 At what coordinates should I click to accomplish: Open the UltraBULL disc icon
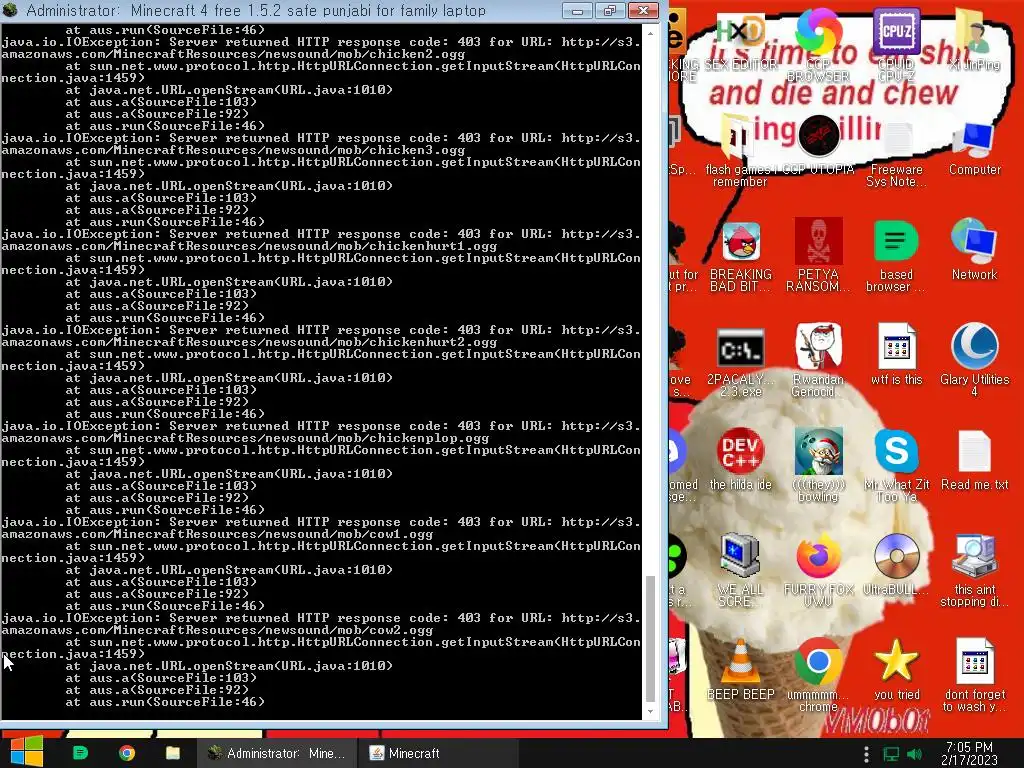tap(896, 556)
